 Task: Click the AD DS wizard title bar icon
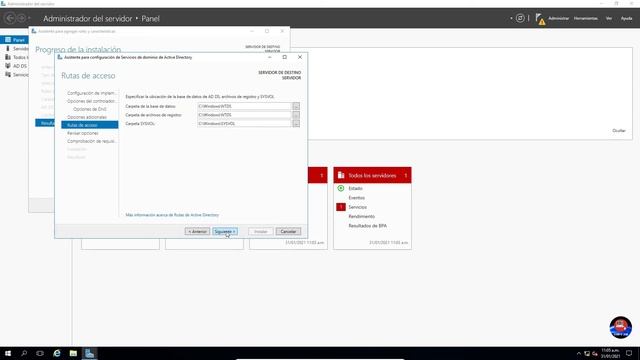click(60, 57)
